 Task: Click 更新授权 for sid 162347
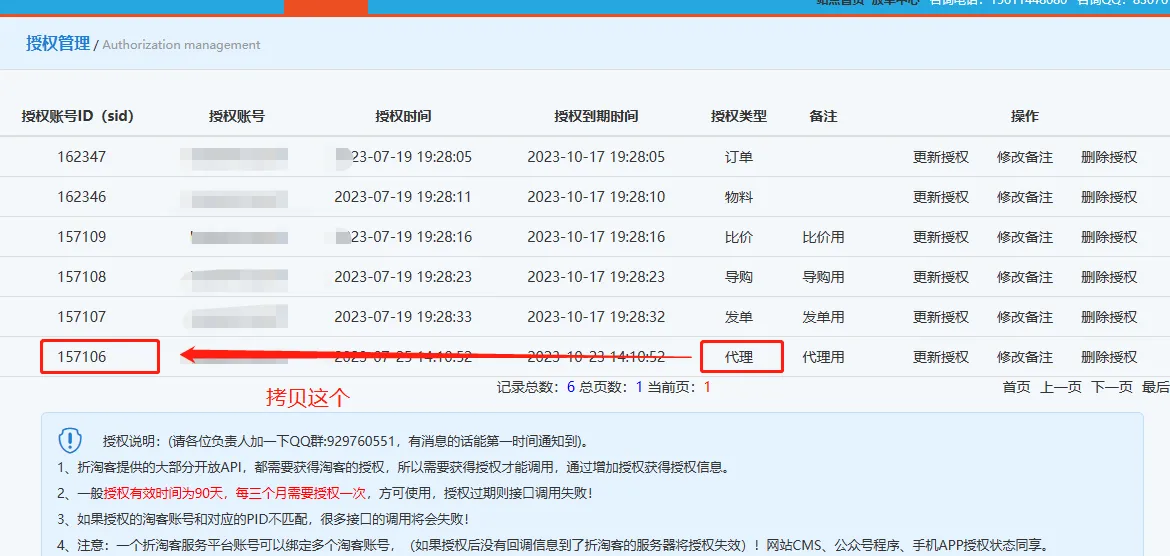[x=940, y=157]
